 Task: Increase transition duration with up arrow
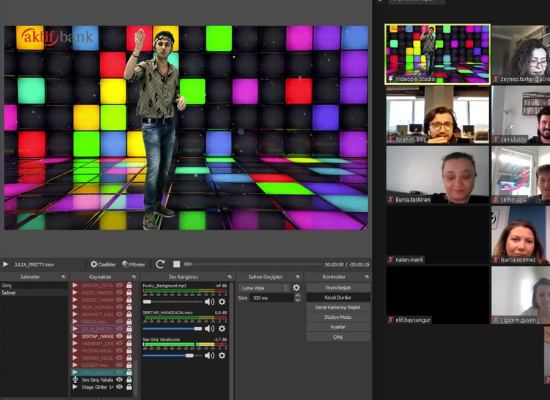tap(297, 296)
